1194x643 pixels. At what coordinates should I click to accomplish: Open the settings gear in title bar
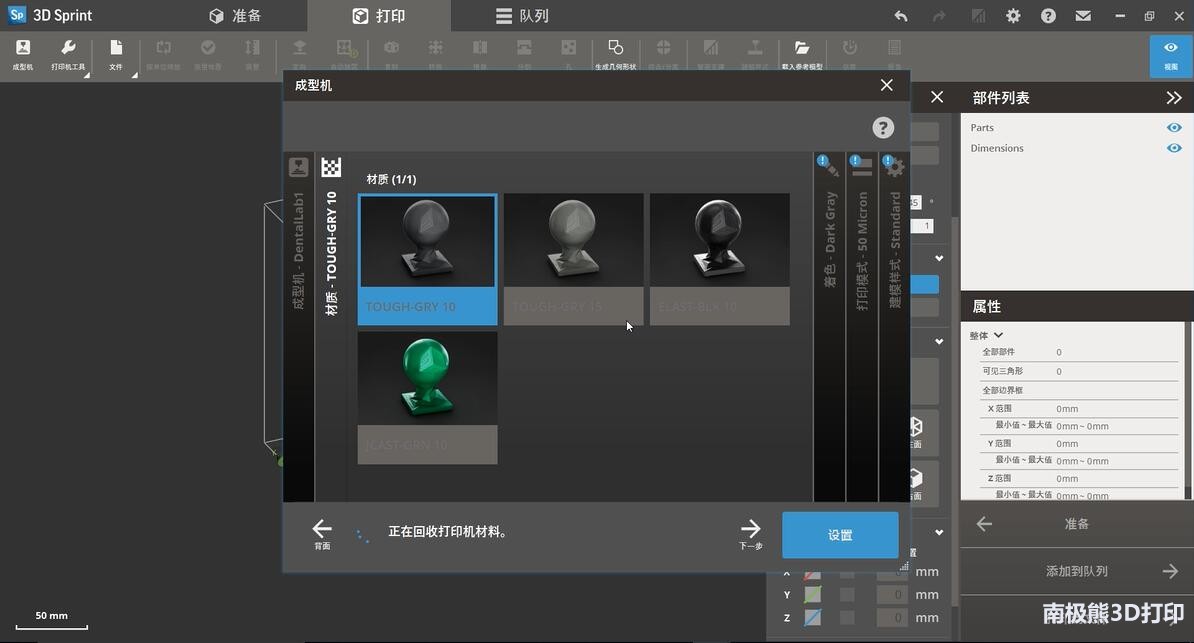tap(1013, 16)
